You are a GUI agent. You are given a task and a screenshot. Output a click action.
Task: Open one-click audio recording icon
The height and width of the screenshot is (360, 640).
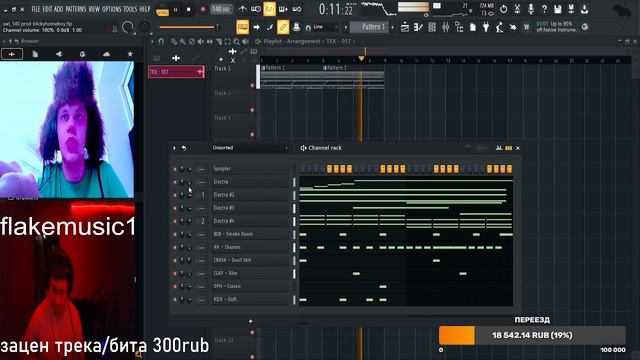(x=531, y=9)
